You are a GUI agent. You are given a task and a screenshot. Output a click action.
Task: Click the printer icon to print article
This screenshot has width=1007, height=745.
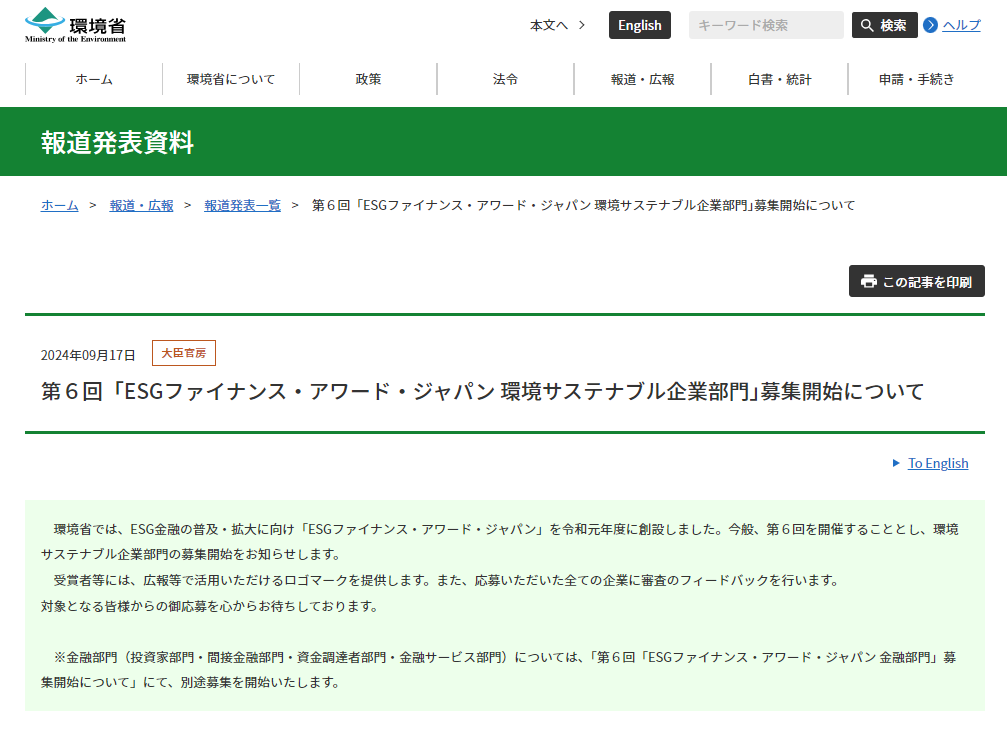(x=867, y=281)
